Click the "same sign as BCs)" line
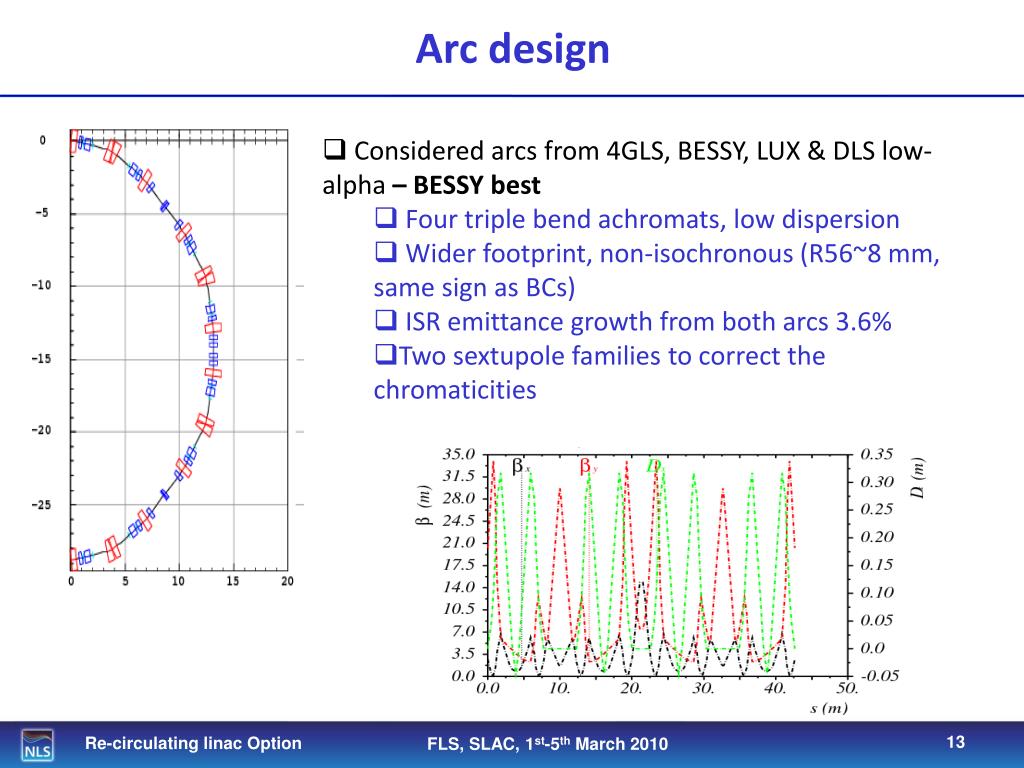The width and height of the screenshot is (1024, 768). [x=474, y=288]
